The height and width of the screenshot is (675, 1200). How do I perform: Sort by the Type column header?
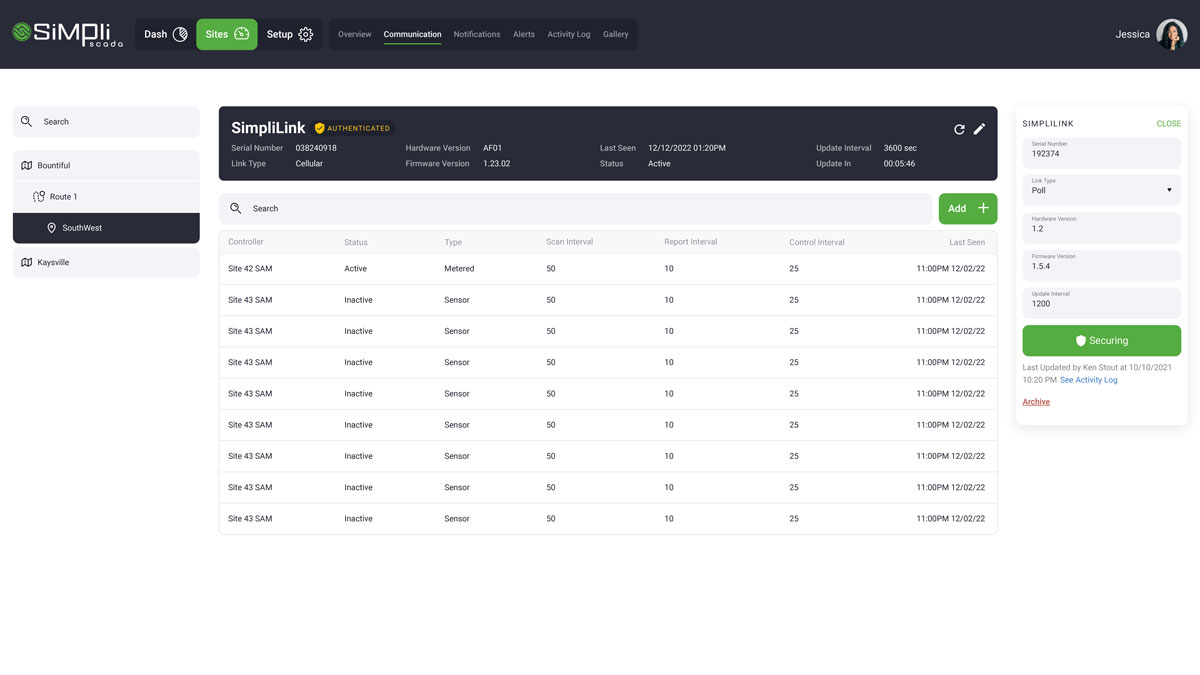(x=453, y=242)
